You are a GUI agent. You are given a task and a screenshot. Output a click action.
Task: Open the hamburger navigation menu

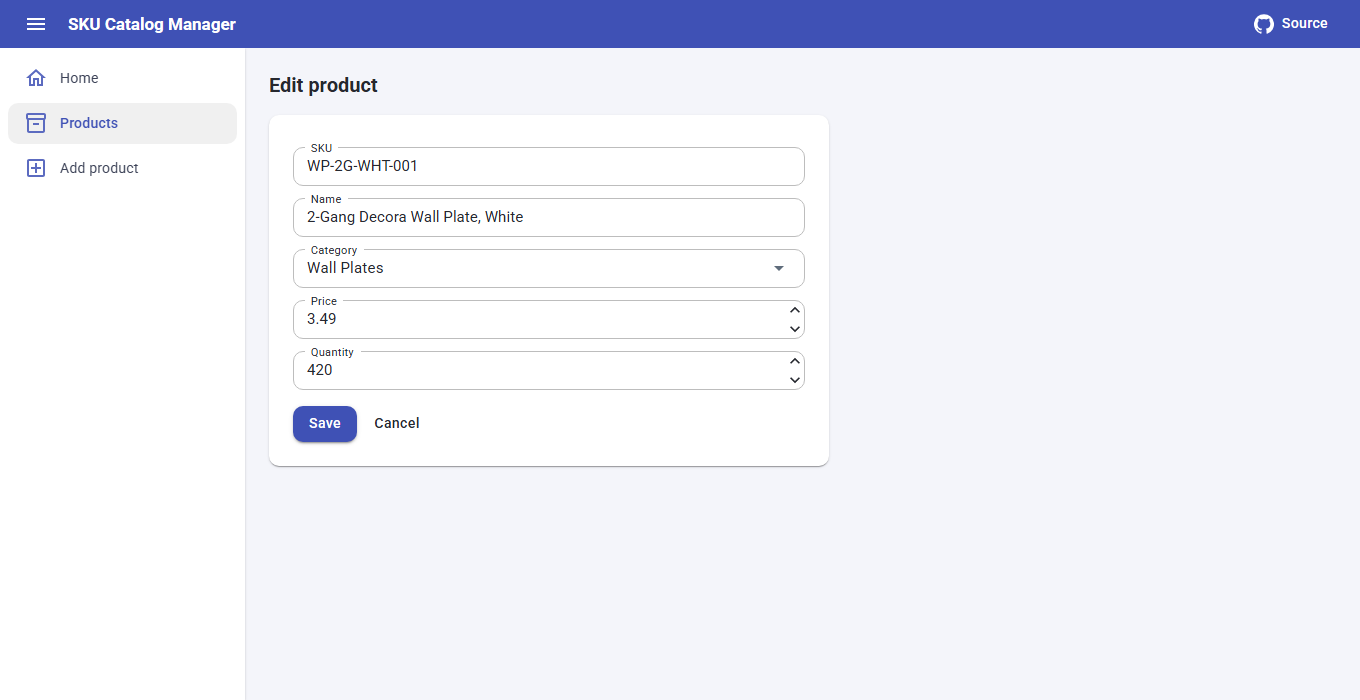click(36, 24)
